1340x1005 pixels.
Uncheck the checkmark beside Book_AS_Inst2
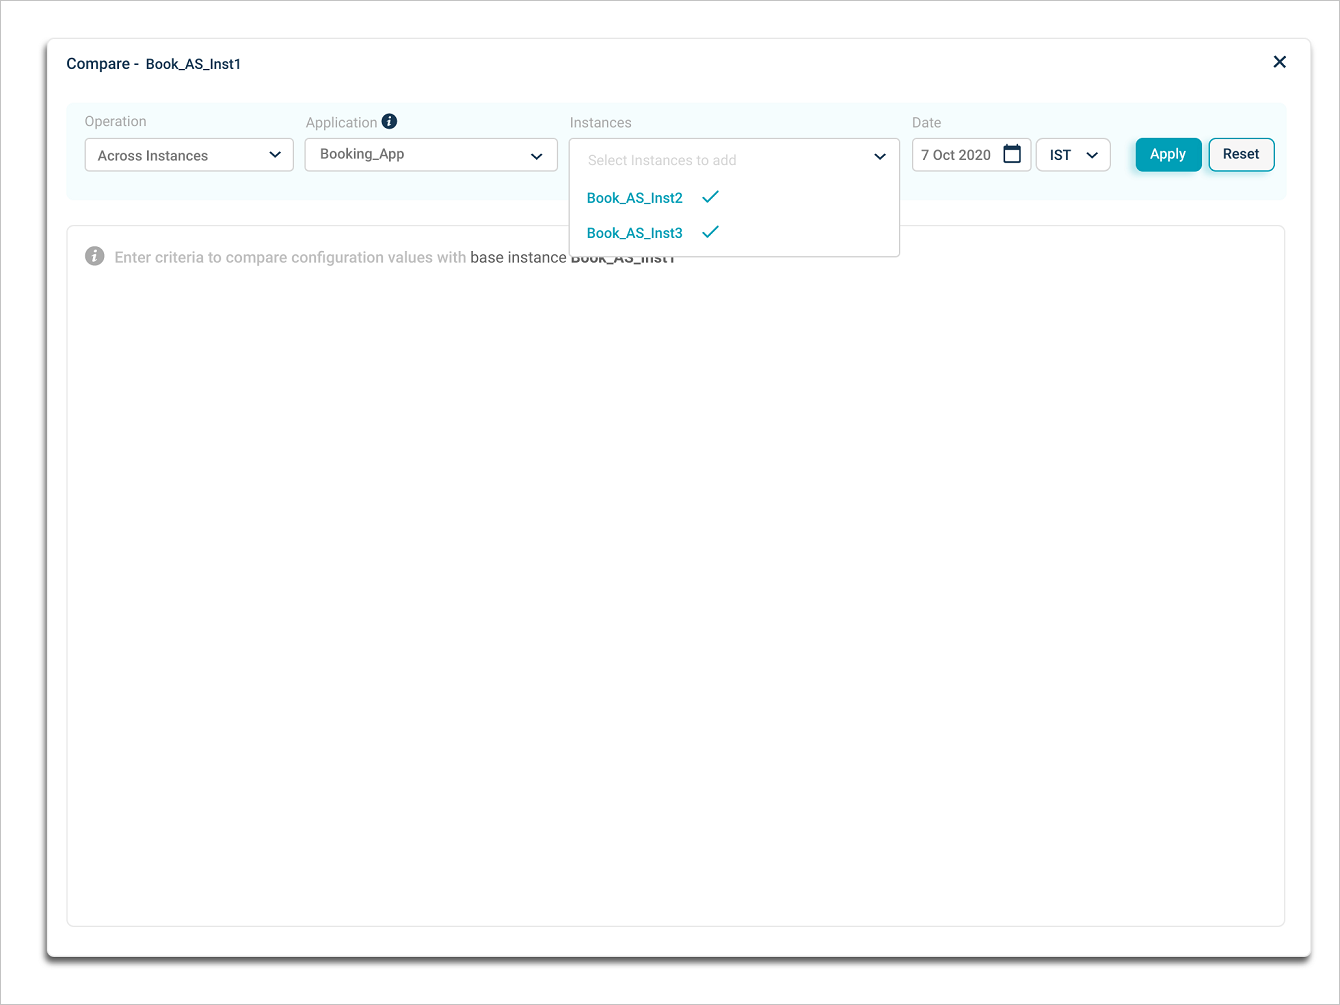click(711, 197)
